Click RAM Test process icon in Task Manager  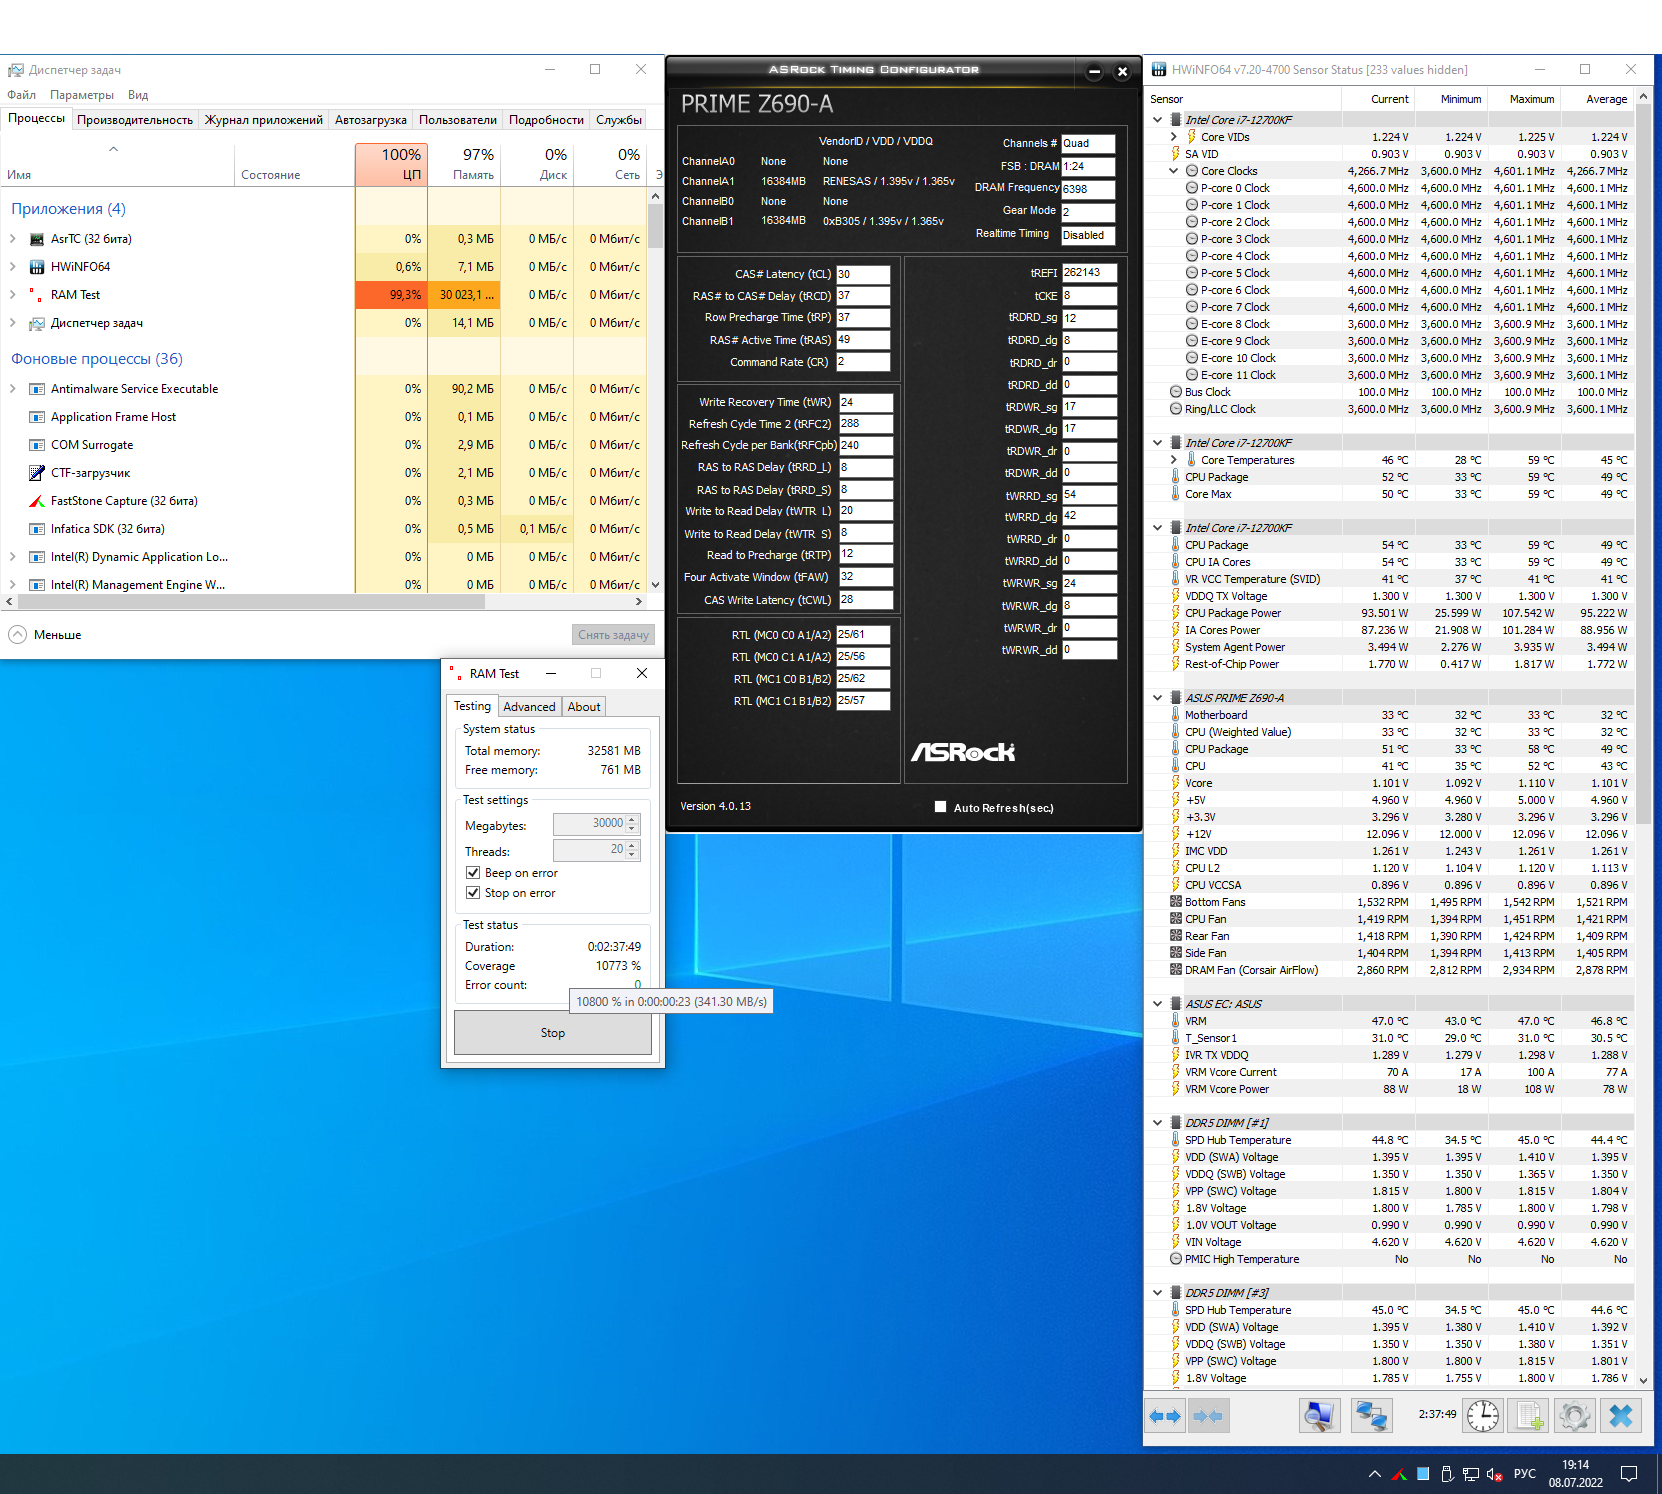37,295
